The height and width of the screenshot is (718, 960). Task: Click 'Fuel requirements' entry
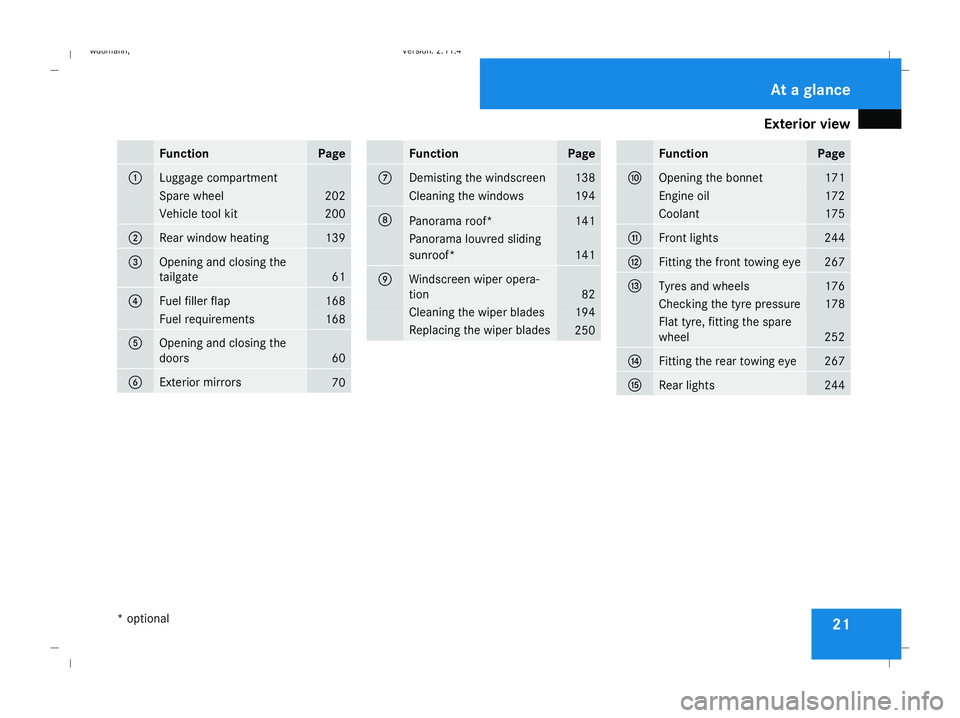[207, 319]
